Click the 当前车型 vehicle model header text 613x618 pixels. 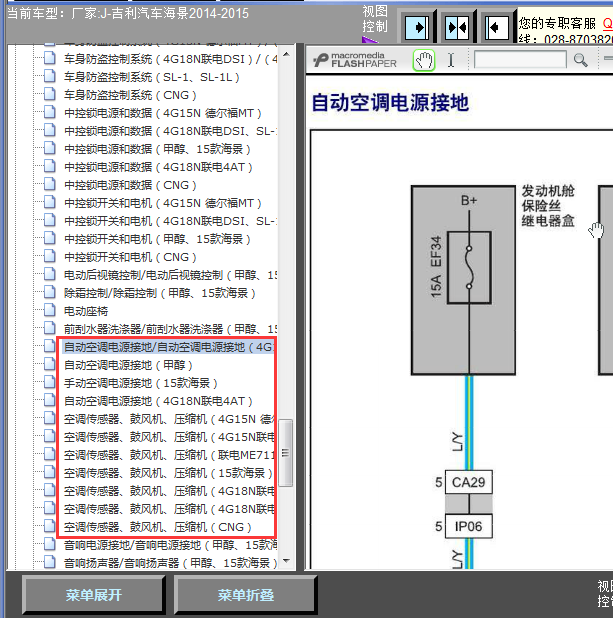click(x=128, y=14)
